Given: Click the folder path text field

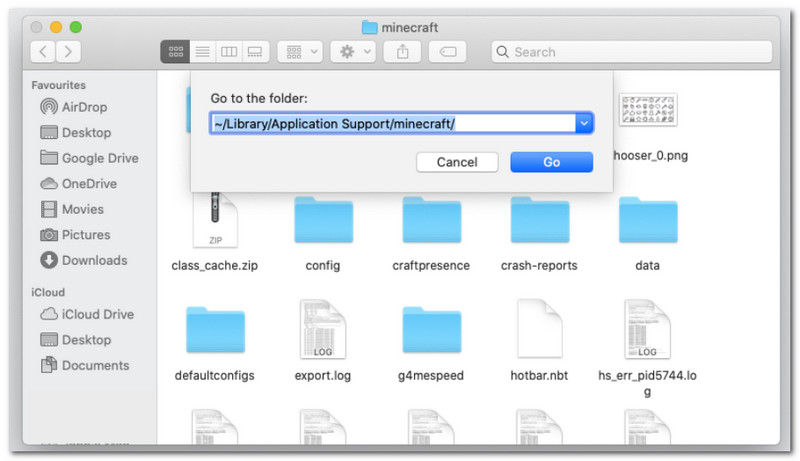Looking at the screenshot, I should (x=393, y=123).
